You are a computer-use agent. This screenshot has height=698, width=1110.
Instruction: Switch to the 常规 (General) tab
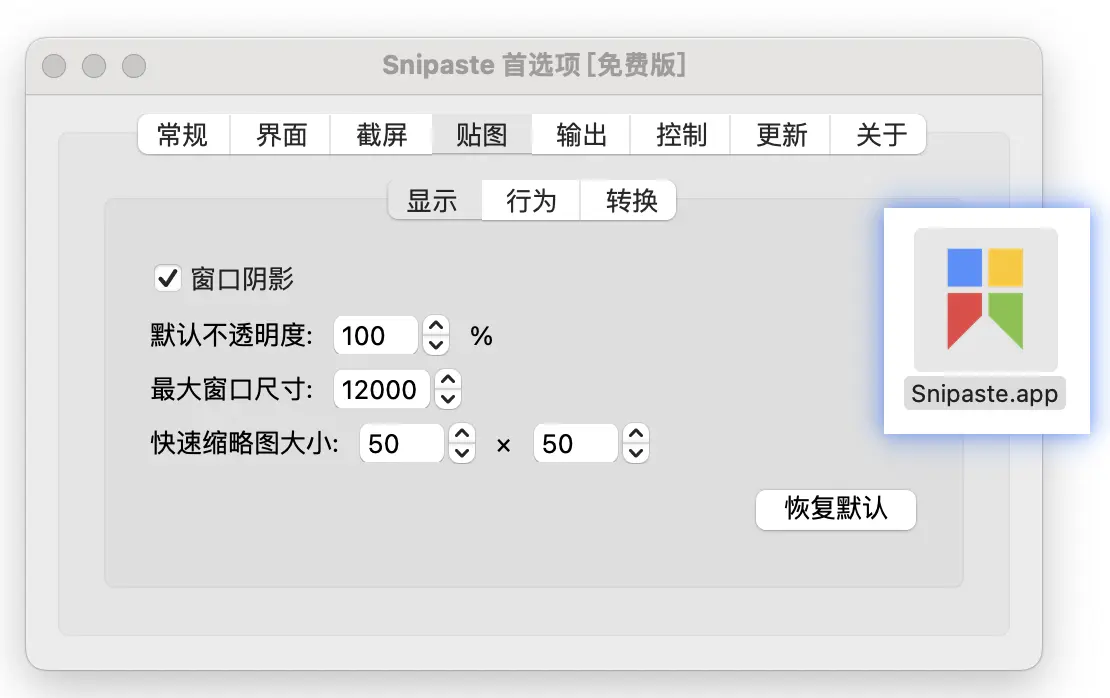pos(183,135)
